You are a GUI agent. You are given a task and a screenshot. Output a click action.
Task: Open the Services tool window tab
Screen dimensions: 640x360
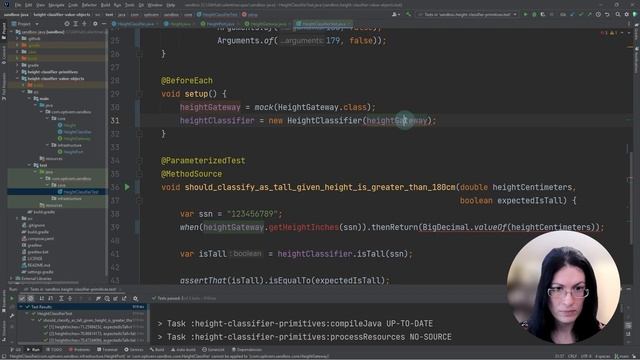click(x=133, y=349)
